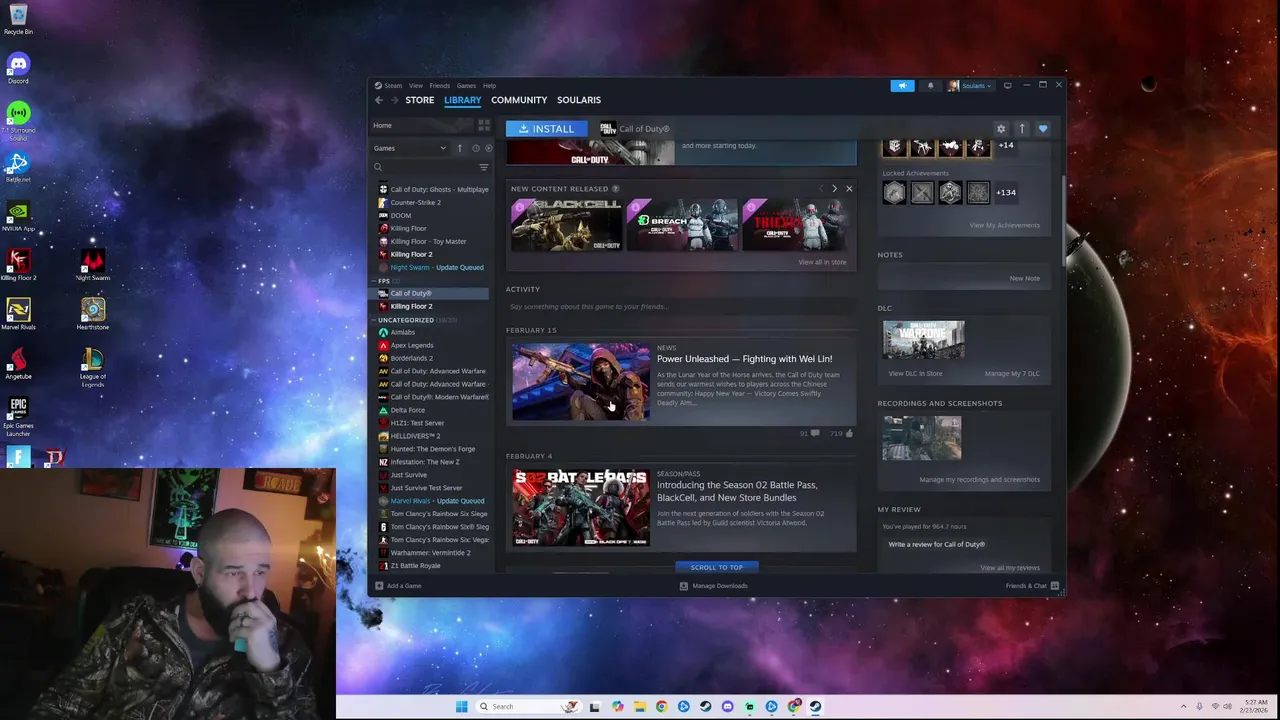Select DOOM in the library list
This screenshot has width=1280, height=720.
pos(400,215)
